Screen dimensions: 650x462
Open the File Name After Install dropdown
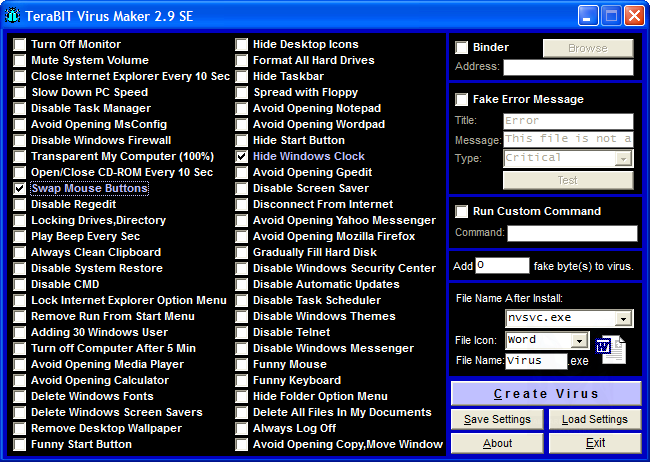point(624,318)
